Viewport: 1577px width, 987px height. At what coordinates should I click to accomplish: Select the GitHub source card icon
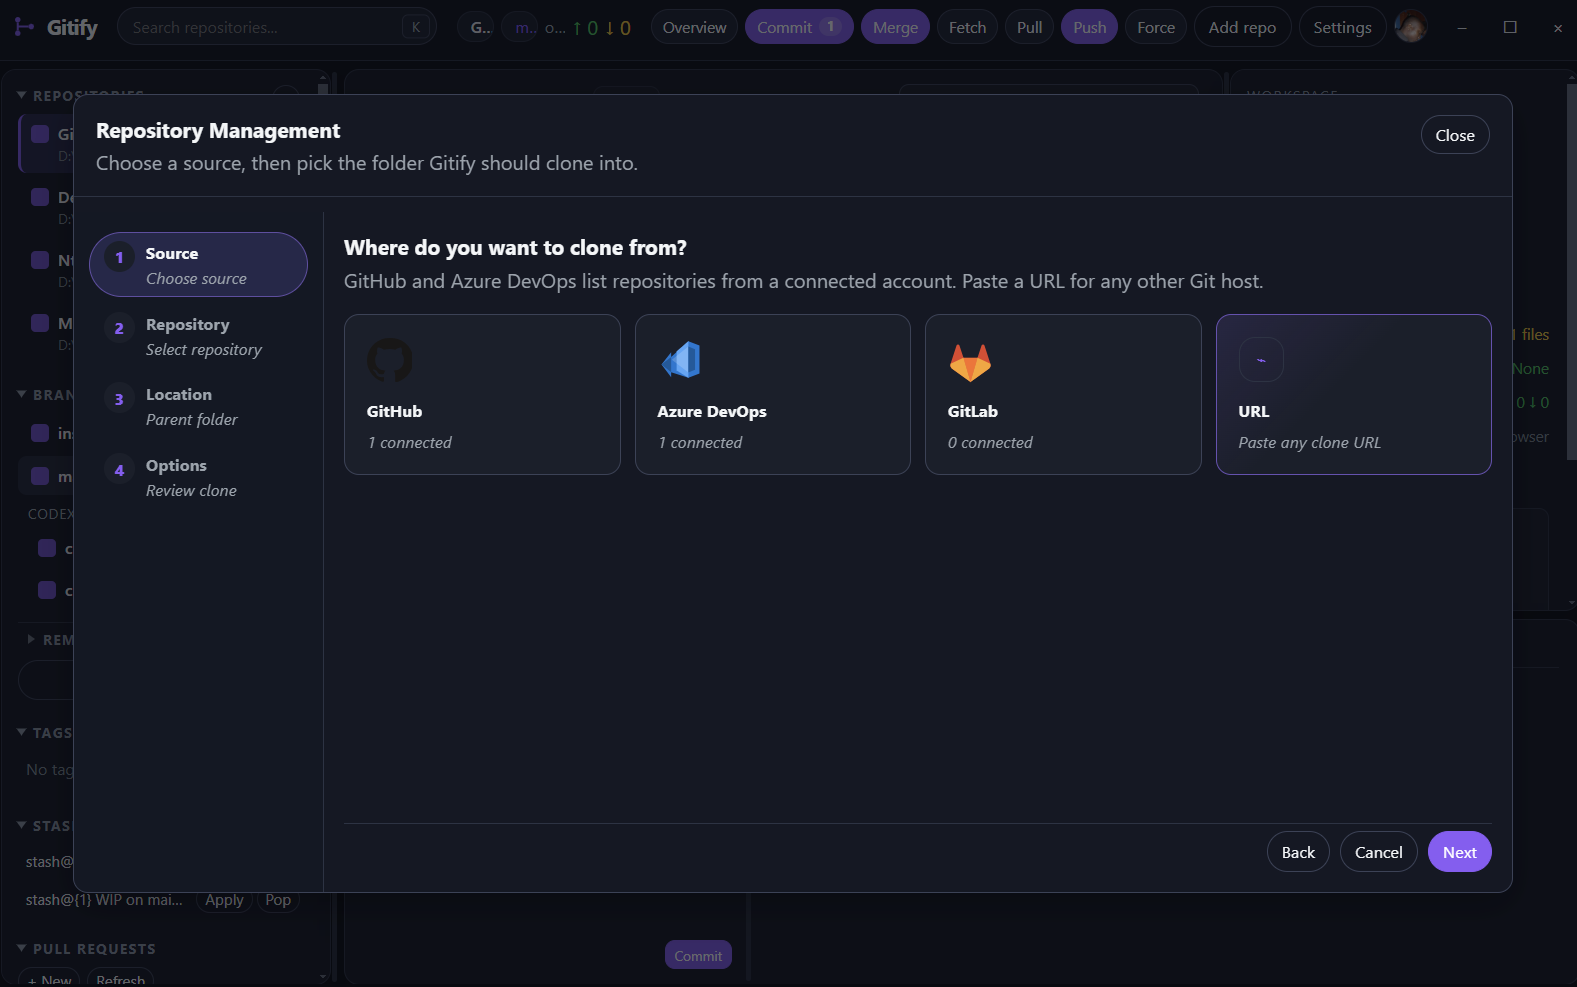[390, 360]
